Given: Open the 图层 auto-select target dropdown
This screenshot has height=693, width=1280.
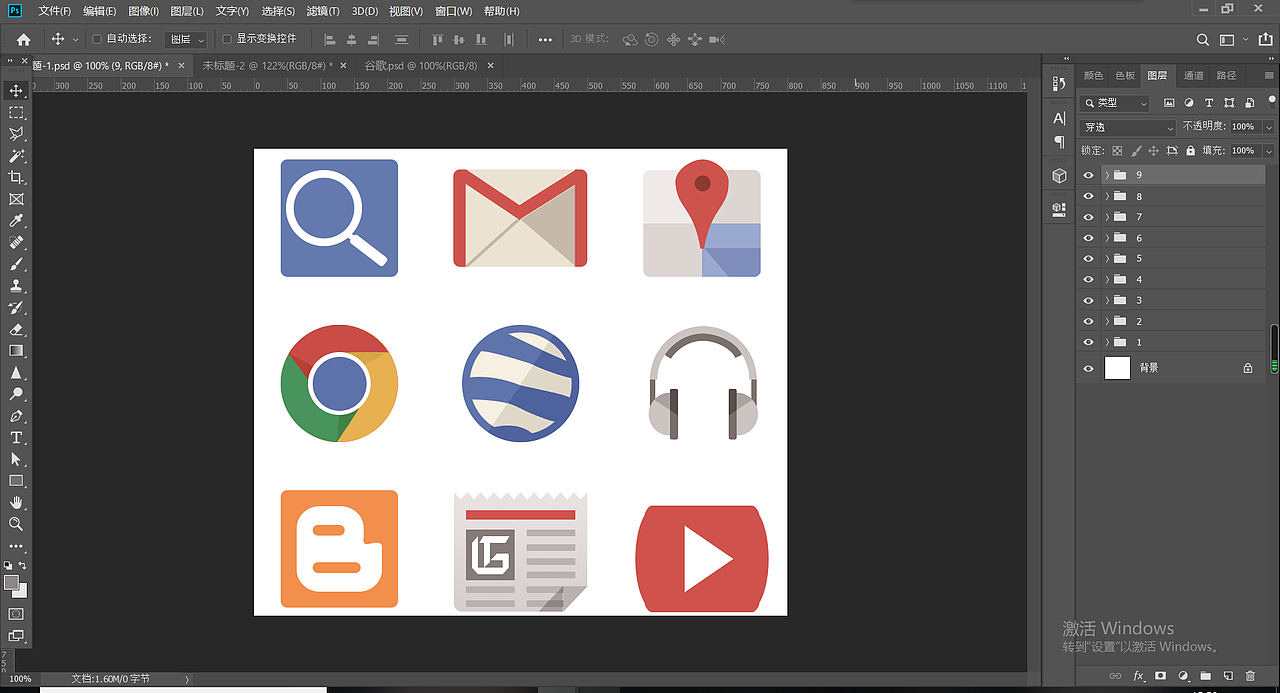Looking at the screenshot, I should (186, 39).
